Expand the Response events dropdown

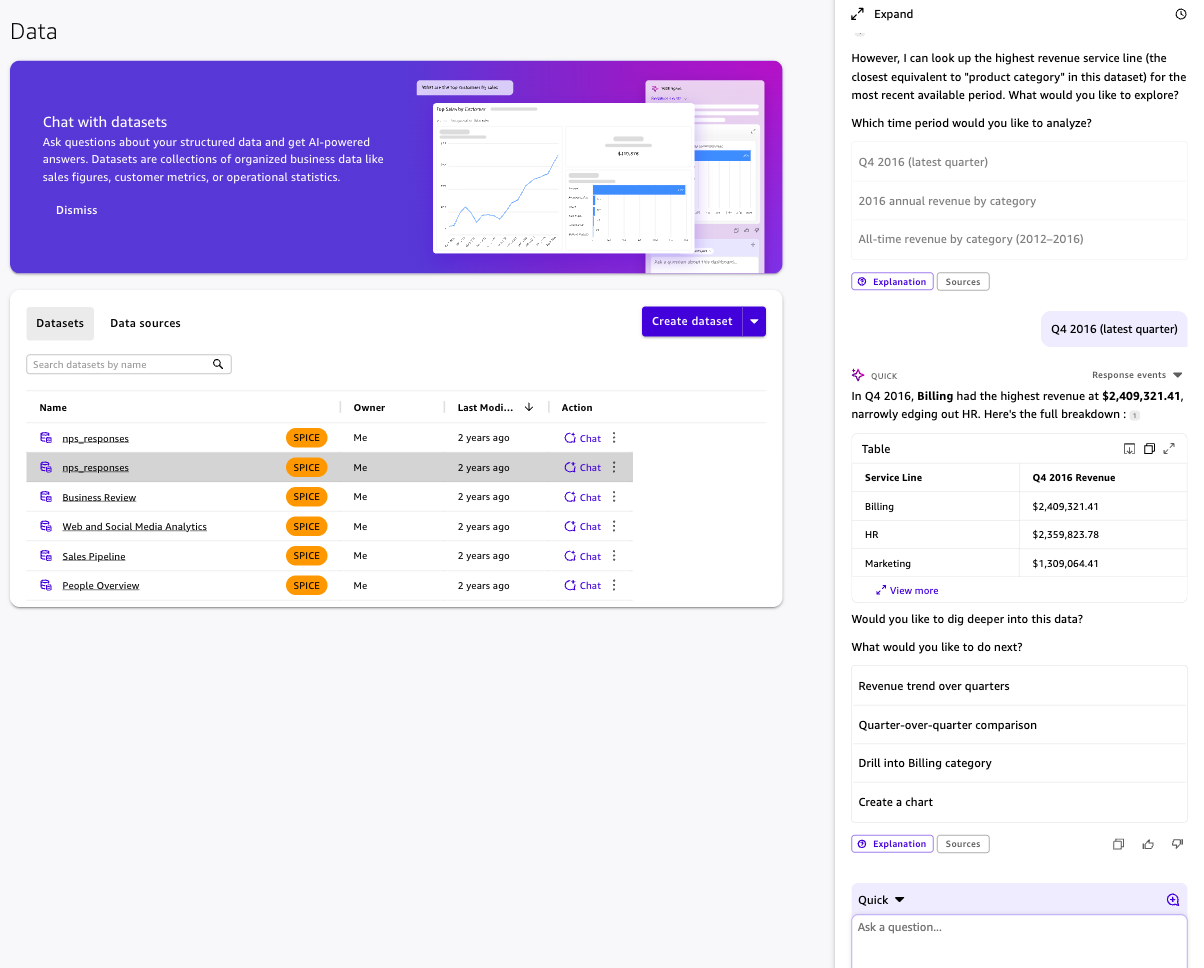[x=1137, y=375]
